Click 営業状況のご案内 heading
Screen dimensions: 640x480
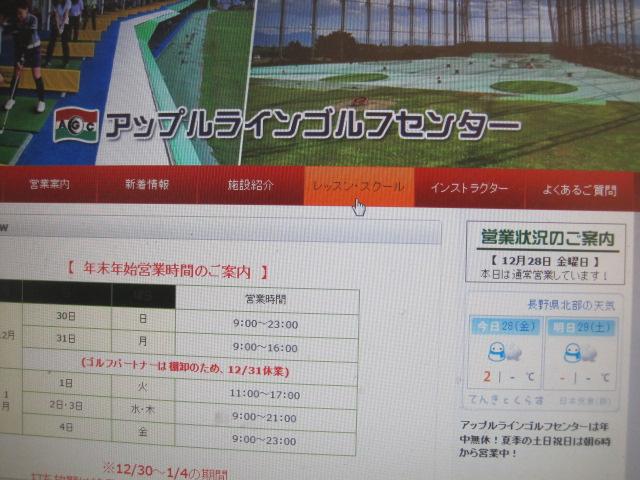point(547,237)
